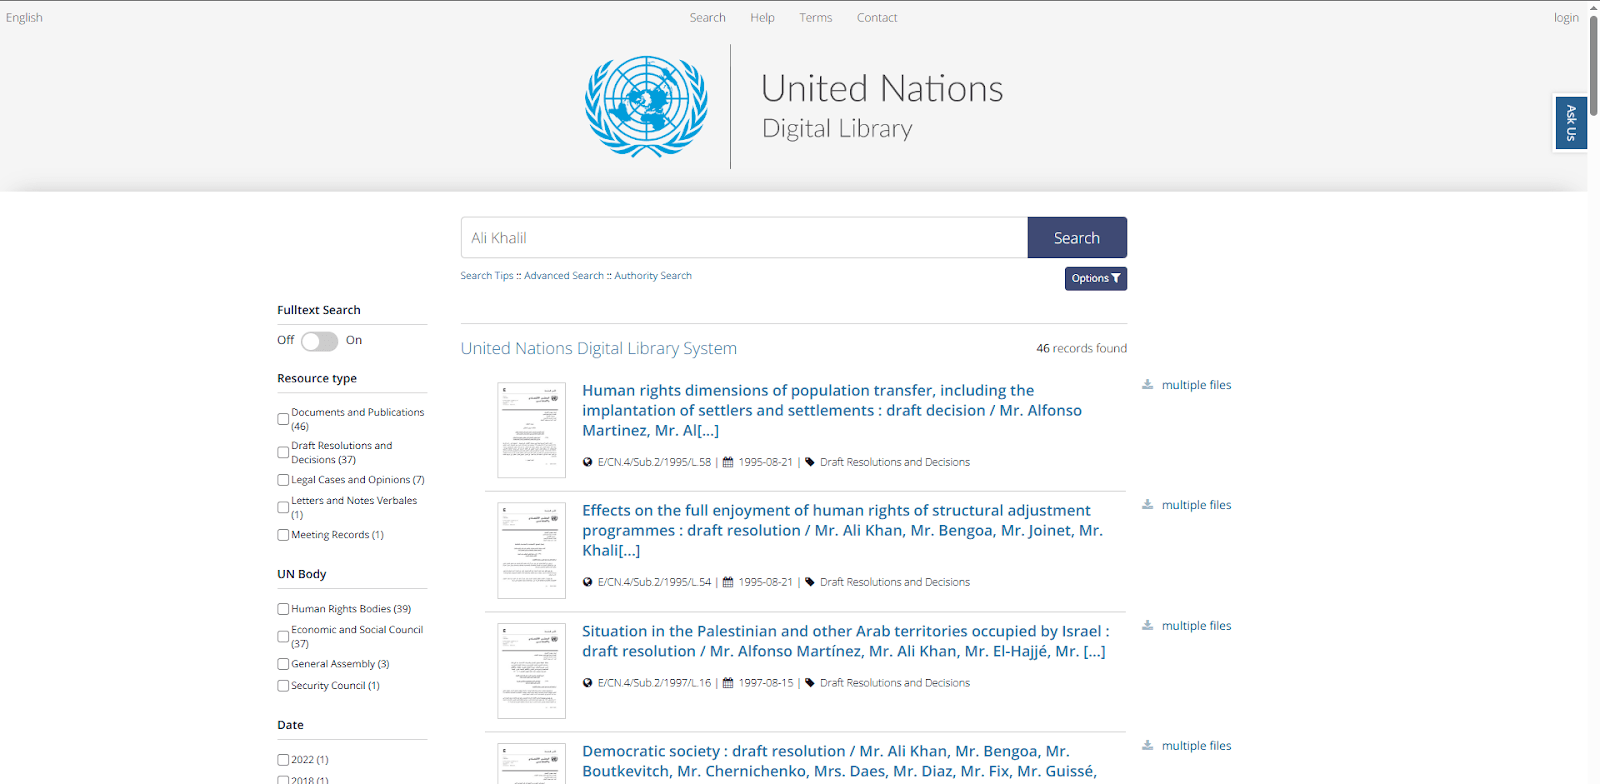Viewport: 1600px width, 784px height.
Task: Click thumbnail of Effects on full enjoyment document
Action: (x=531, y=550)
